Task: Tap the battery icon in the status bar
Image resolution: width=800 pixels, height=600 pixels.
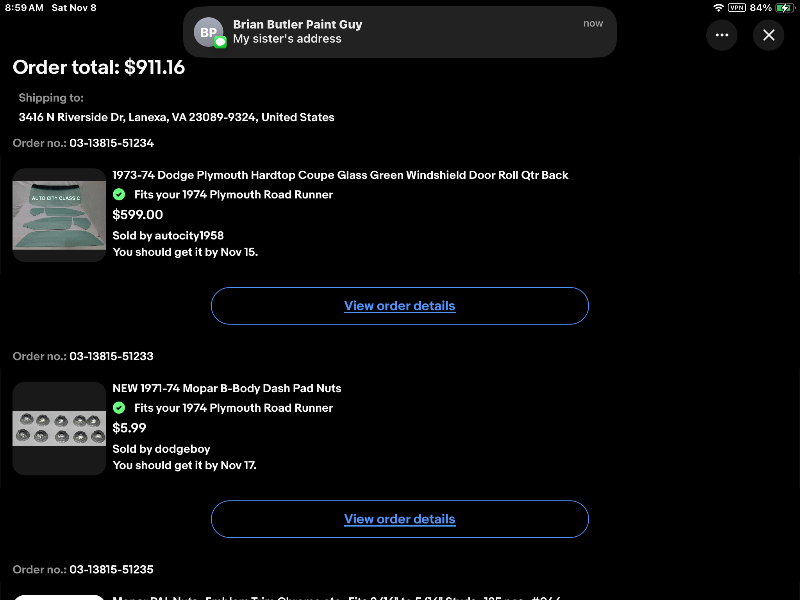Action: [x=784, y=7]
